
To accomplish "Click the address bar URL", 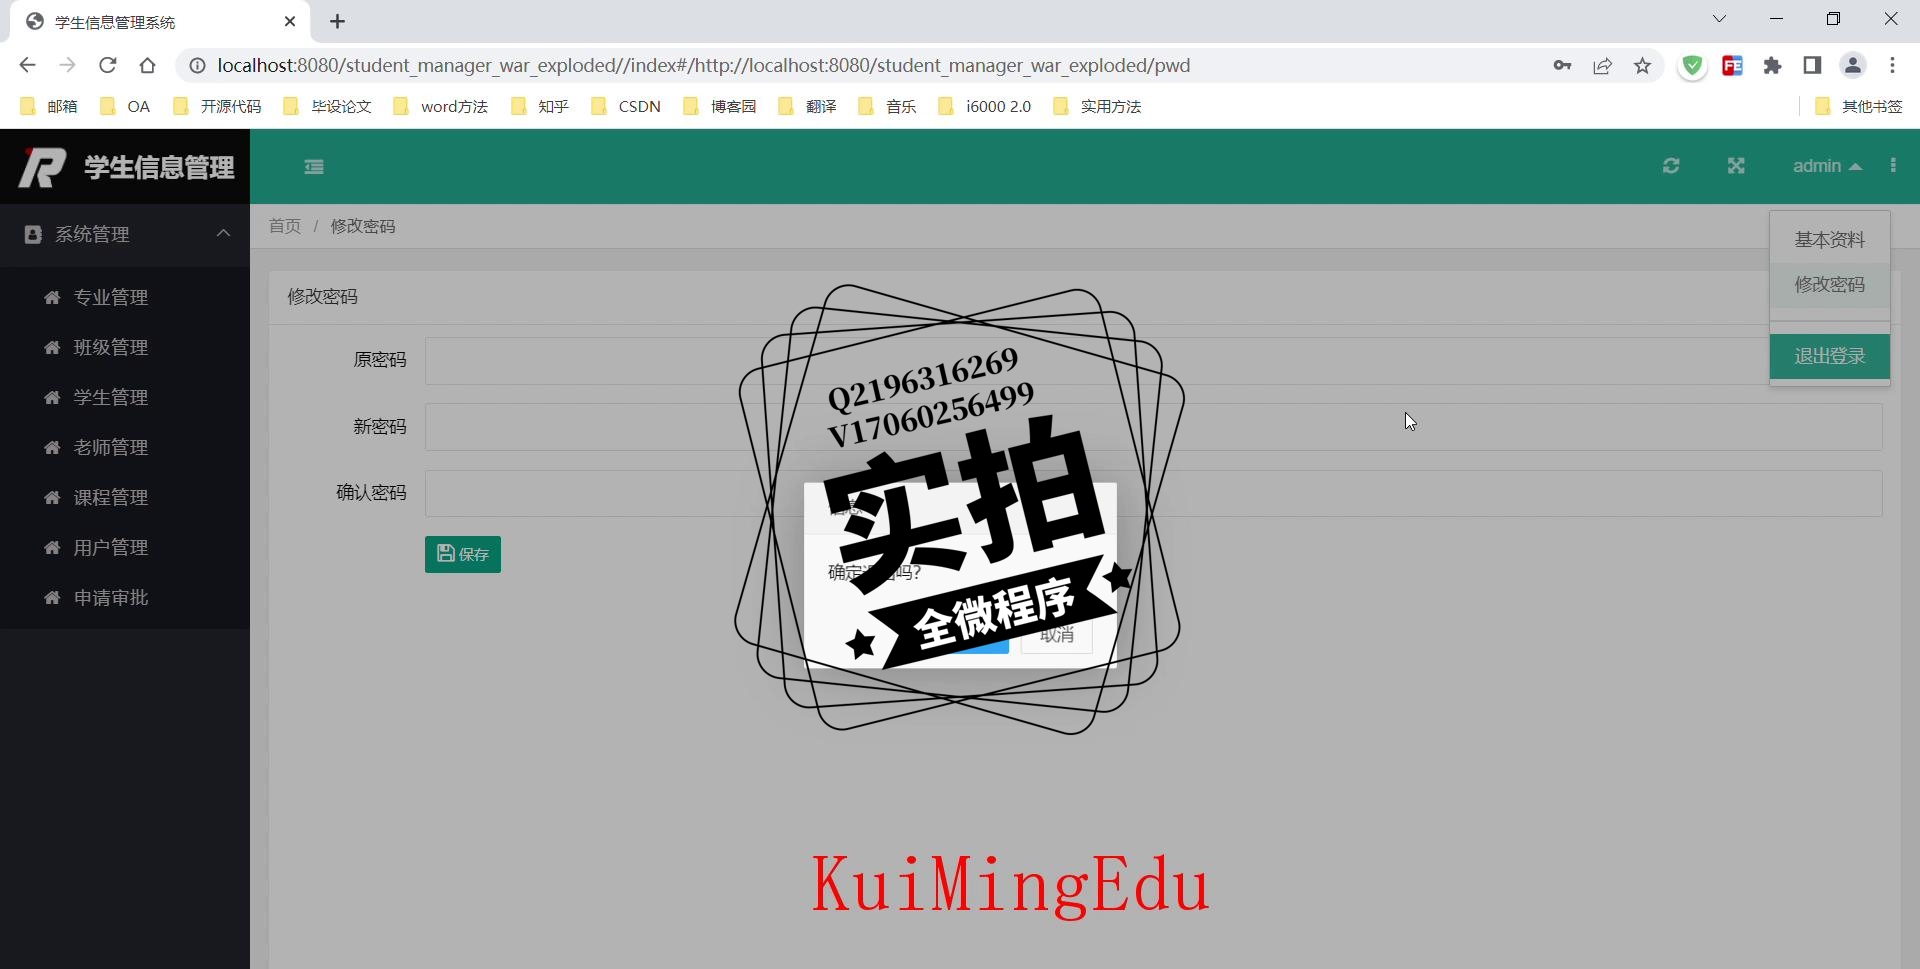I will click(x=703, y=65).
